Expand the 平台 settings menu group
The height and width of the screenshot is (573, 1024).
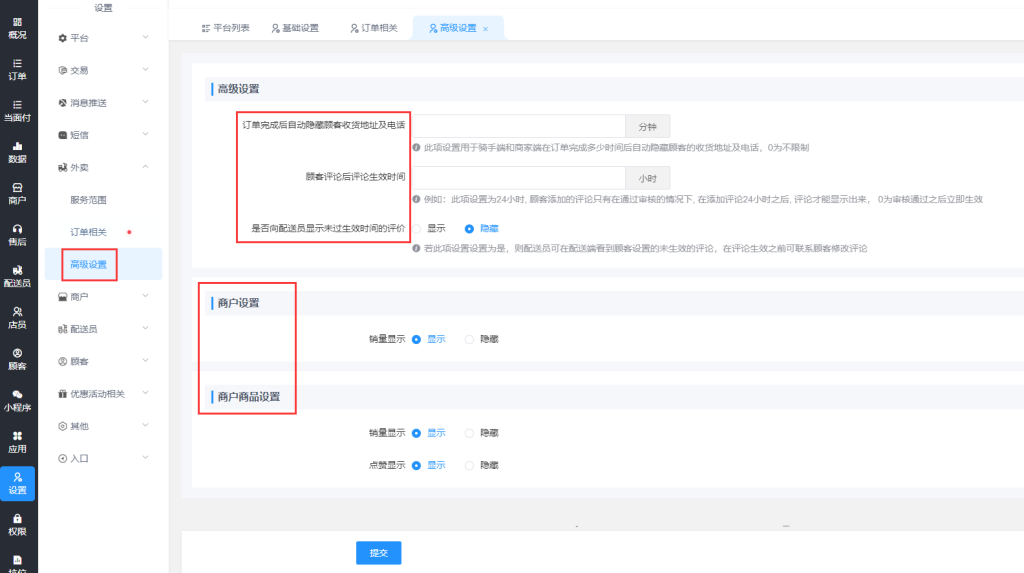[x=103, y=38]
